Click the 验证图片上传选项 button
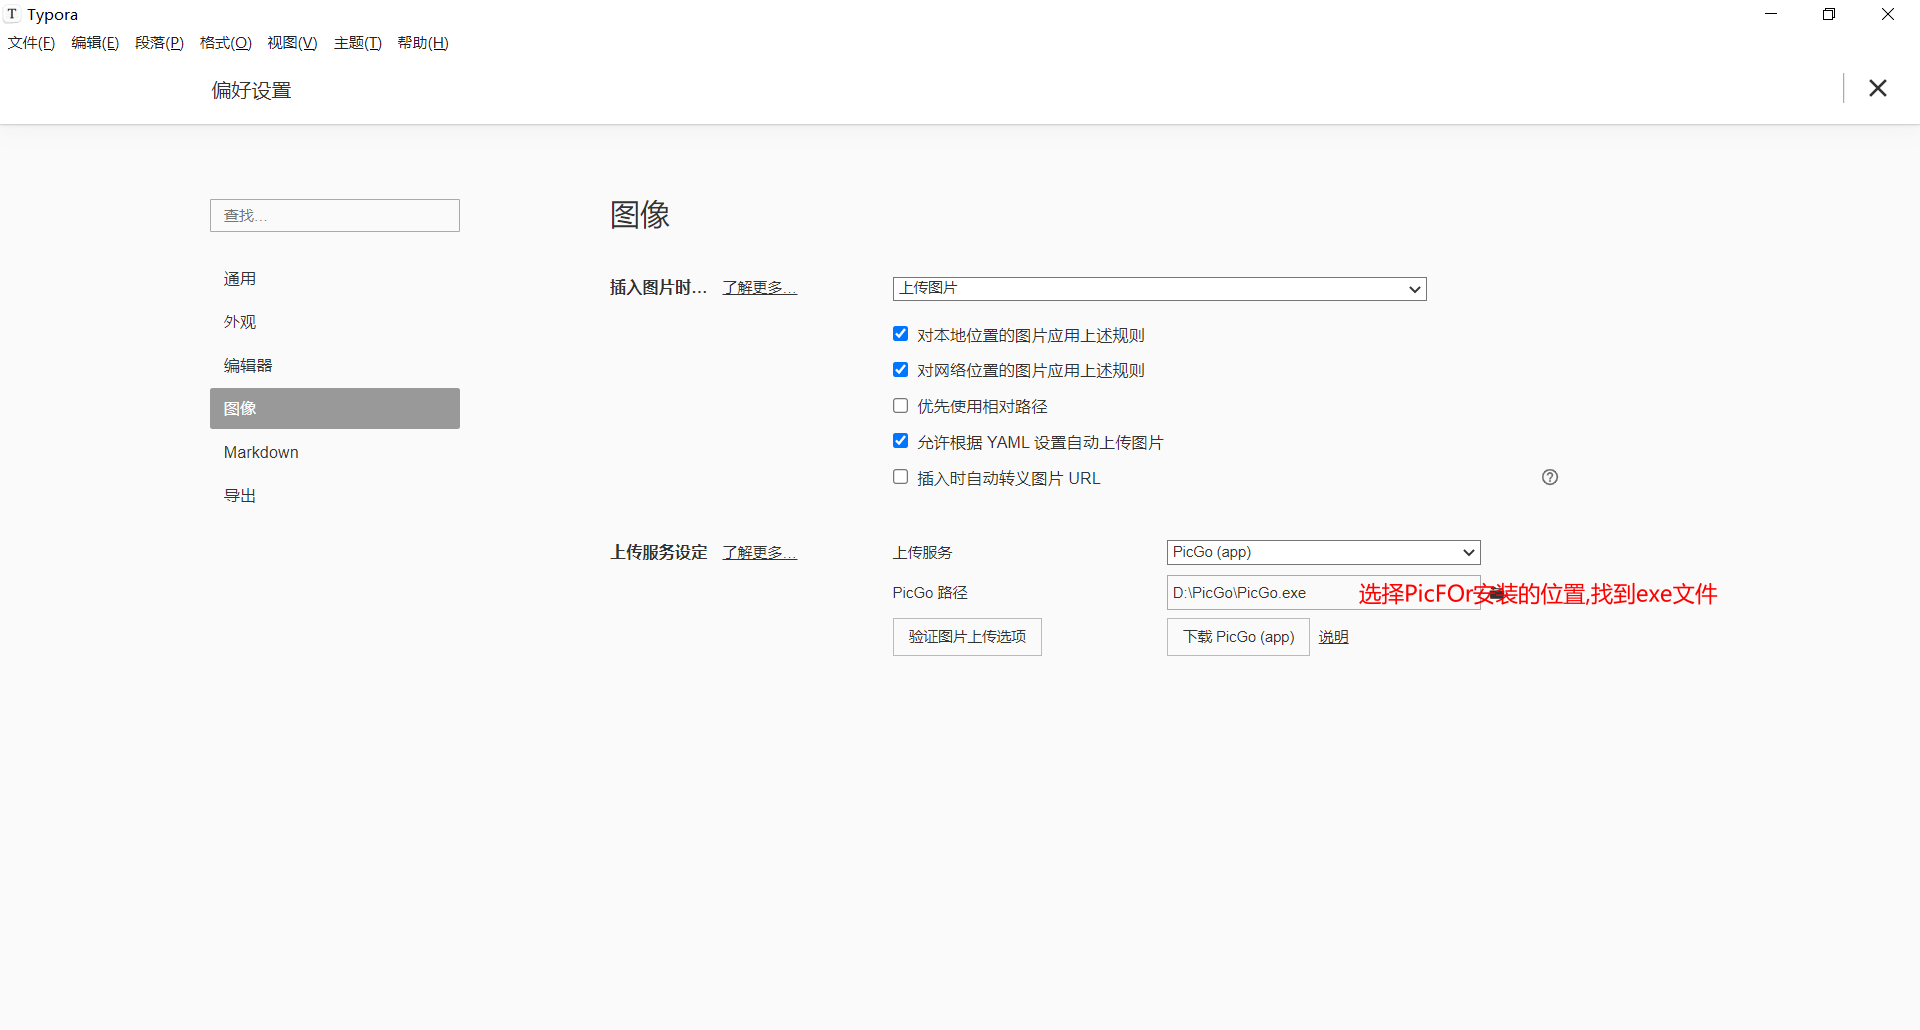The height and width of the screenshot is (1030, 1920). point(966,637)
